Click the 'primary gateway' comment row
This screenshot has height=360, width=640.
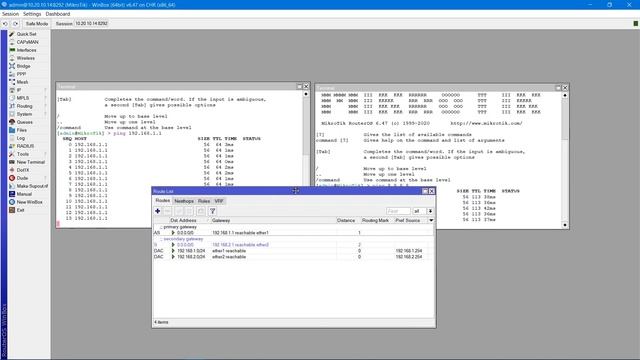coord(293,227)
